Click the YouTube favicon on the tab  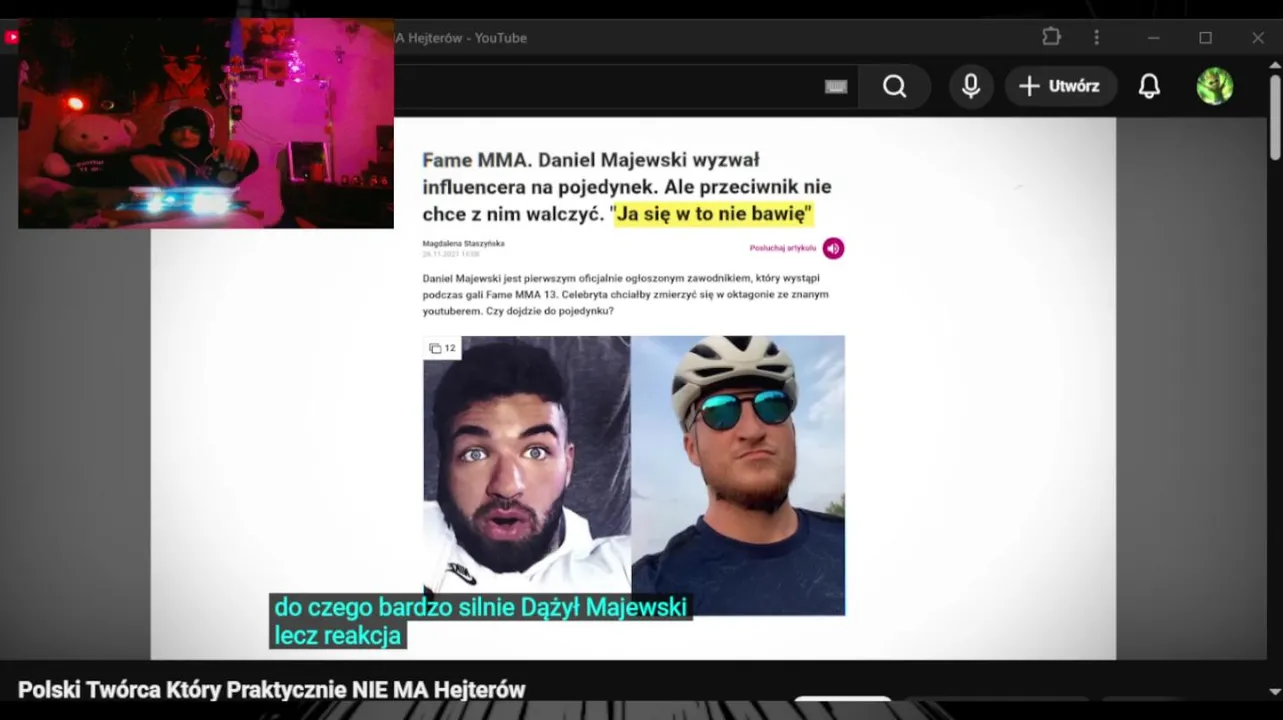11,37
